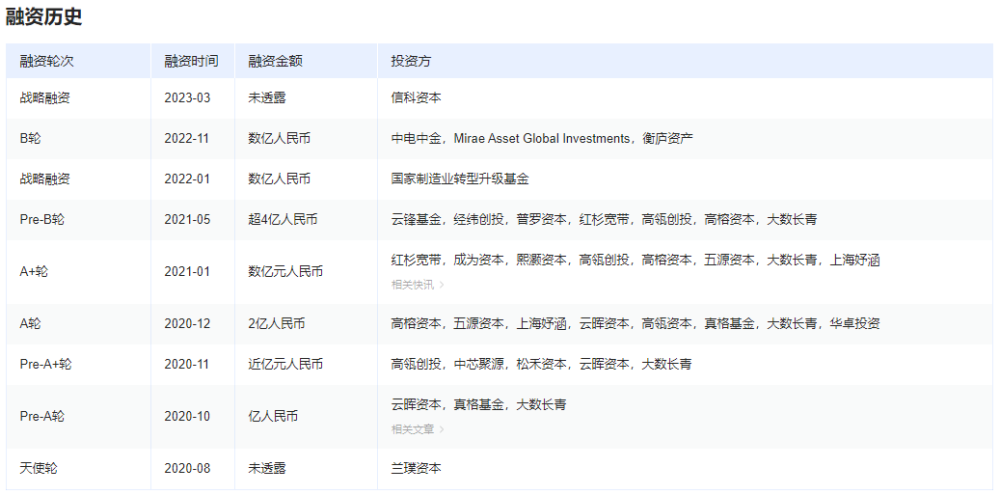Click the 2亿人民币 amount

tap(277, 323)
